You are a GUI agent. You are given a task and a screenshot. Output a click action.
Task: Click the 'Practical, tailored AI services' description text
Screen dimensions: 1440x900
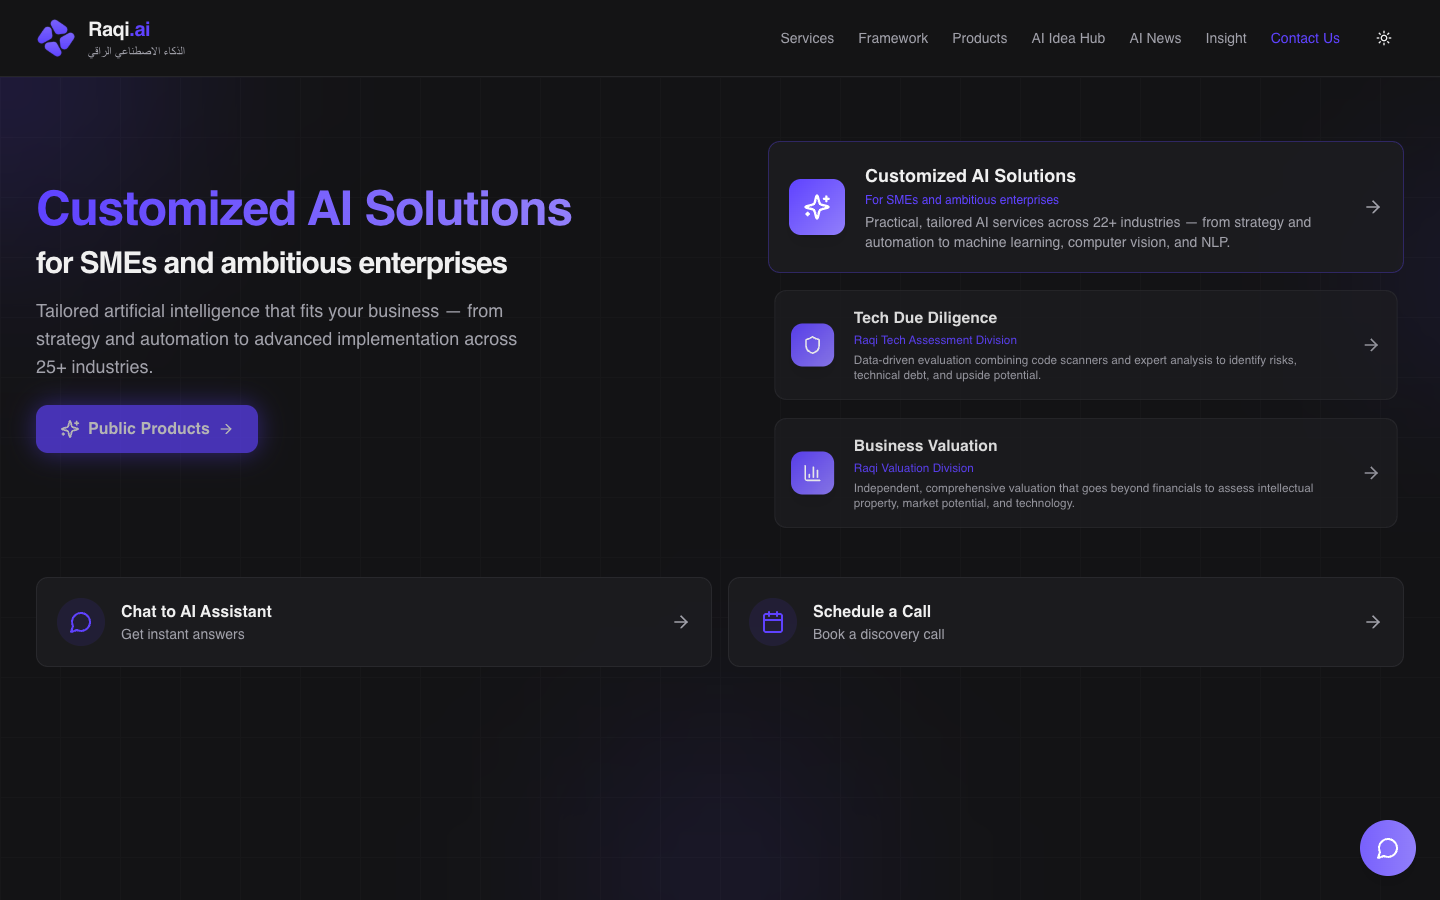coord(1088,232)
